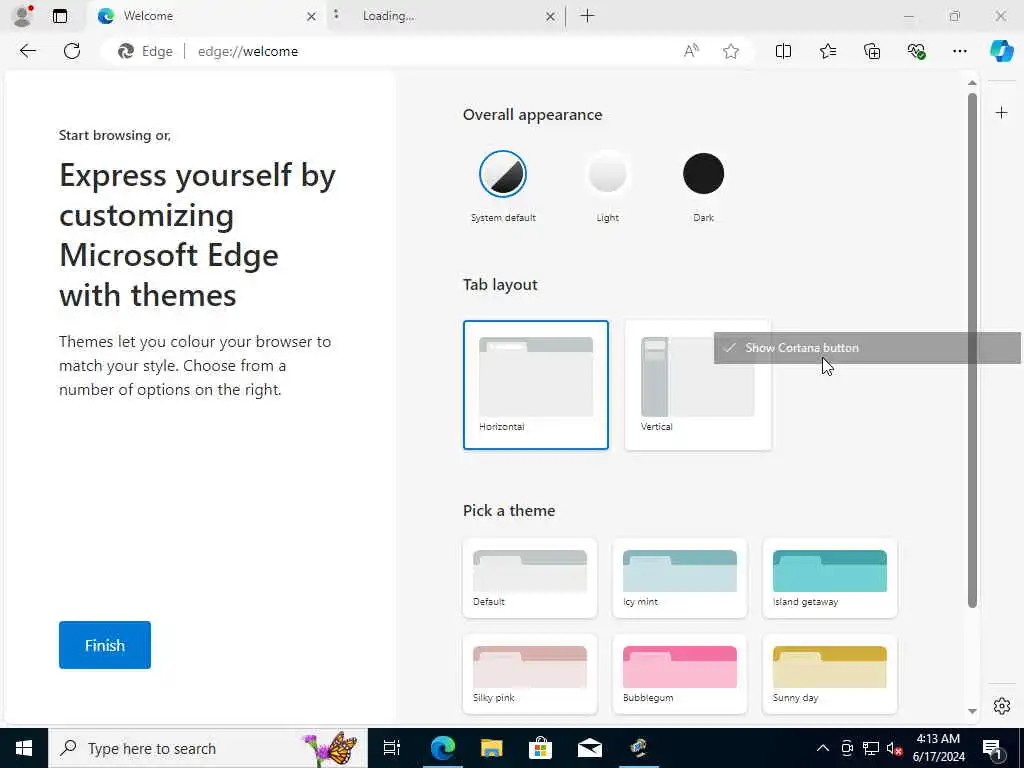The width and height of the screenshot is (1024, 768).
Task: Open the network tray icon
Action: pyautogui.click(x=871, y=748)
